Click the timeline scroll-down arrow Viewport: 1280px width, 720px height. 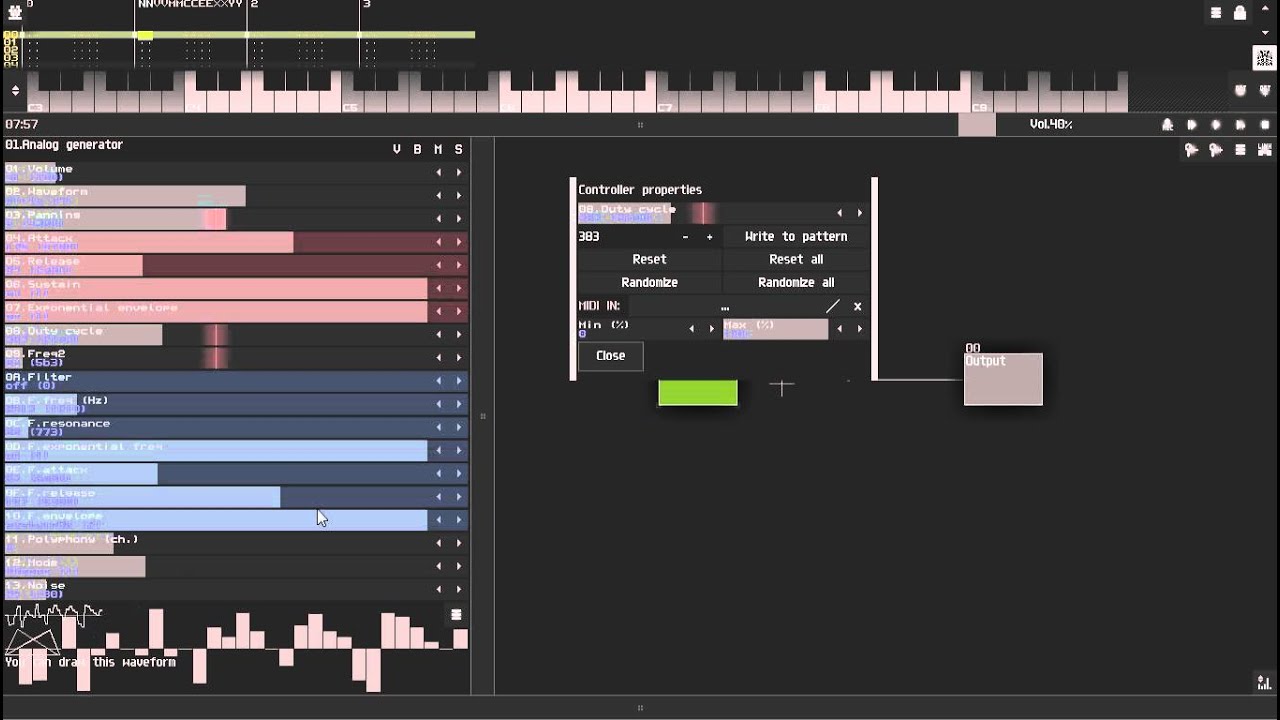tap(1266, 33)
